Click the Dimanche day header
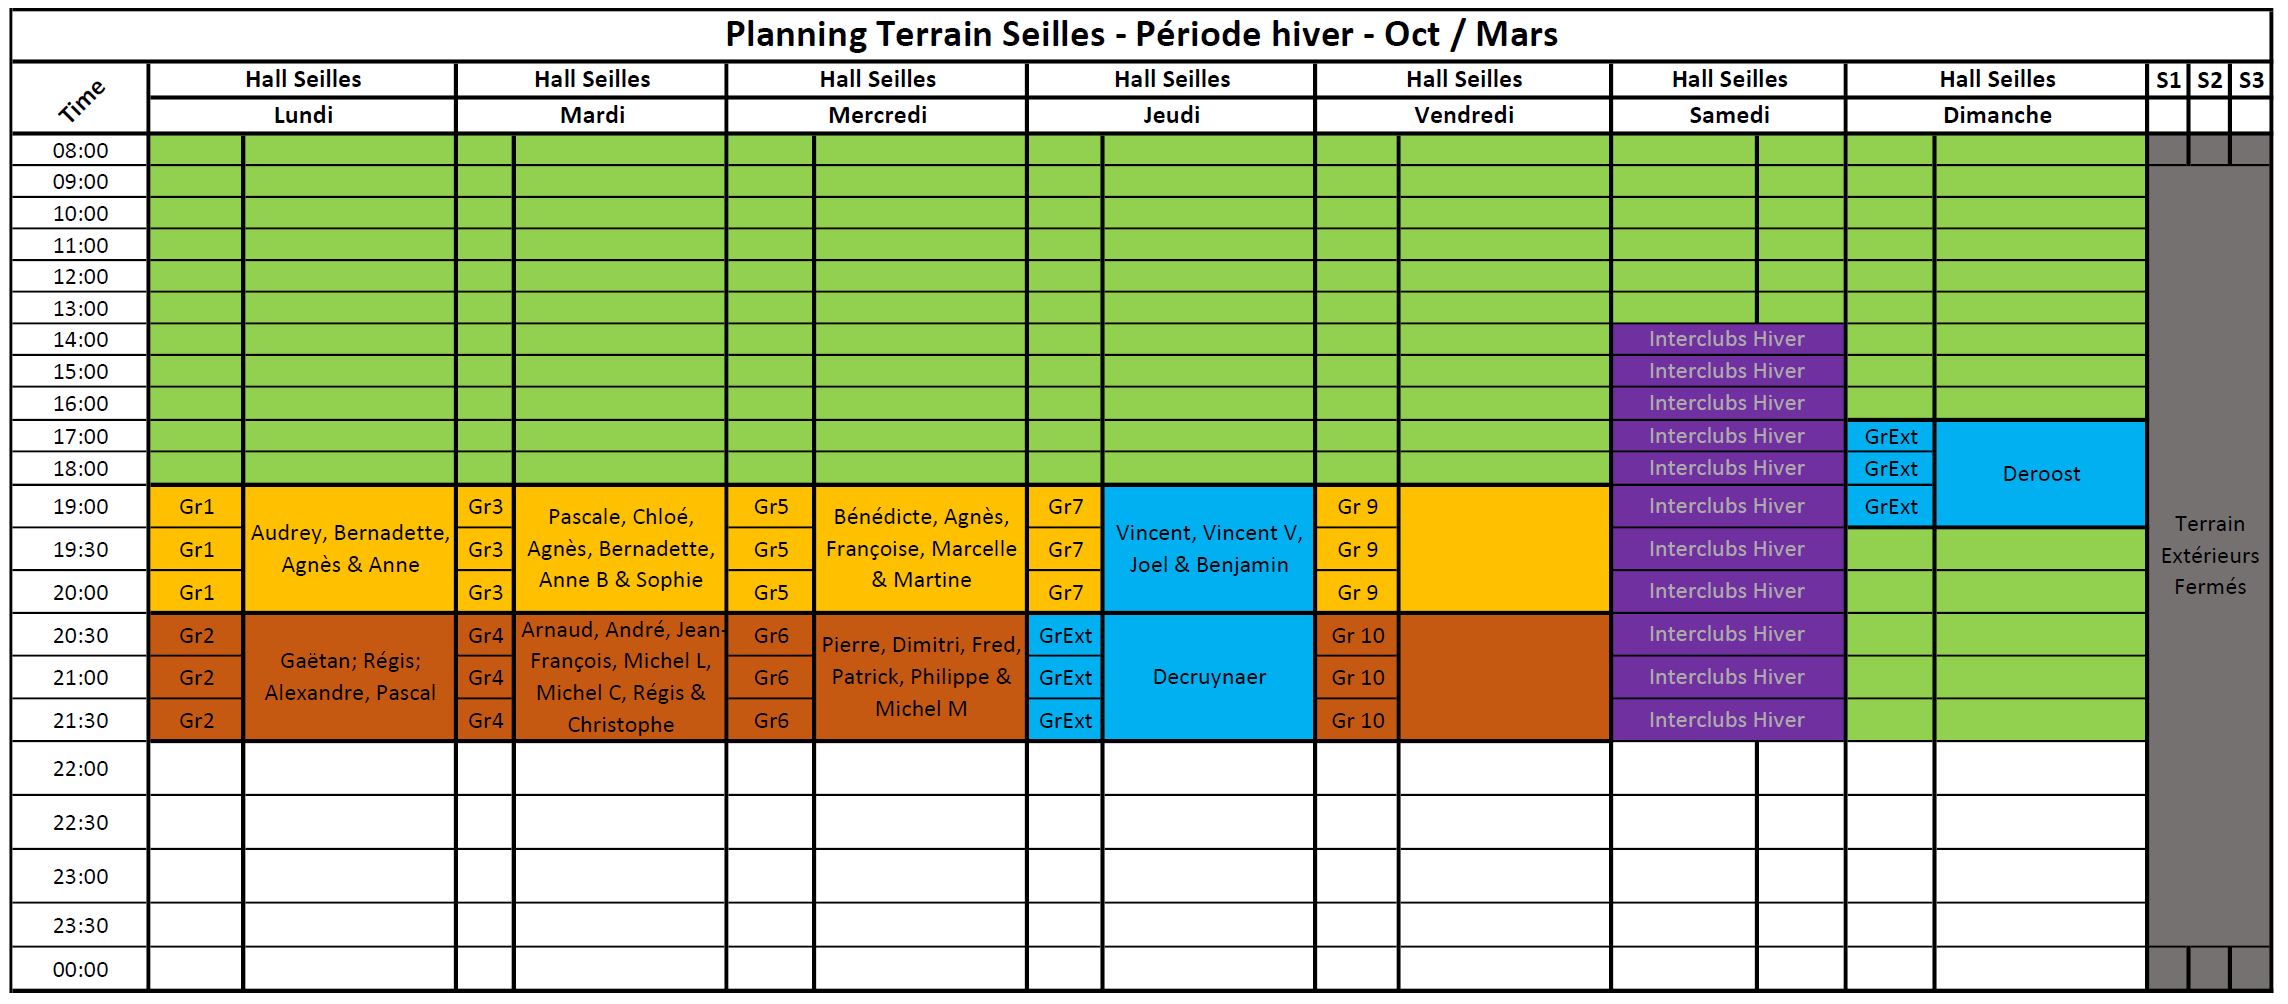 [x=1996, y=115]
